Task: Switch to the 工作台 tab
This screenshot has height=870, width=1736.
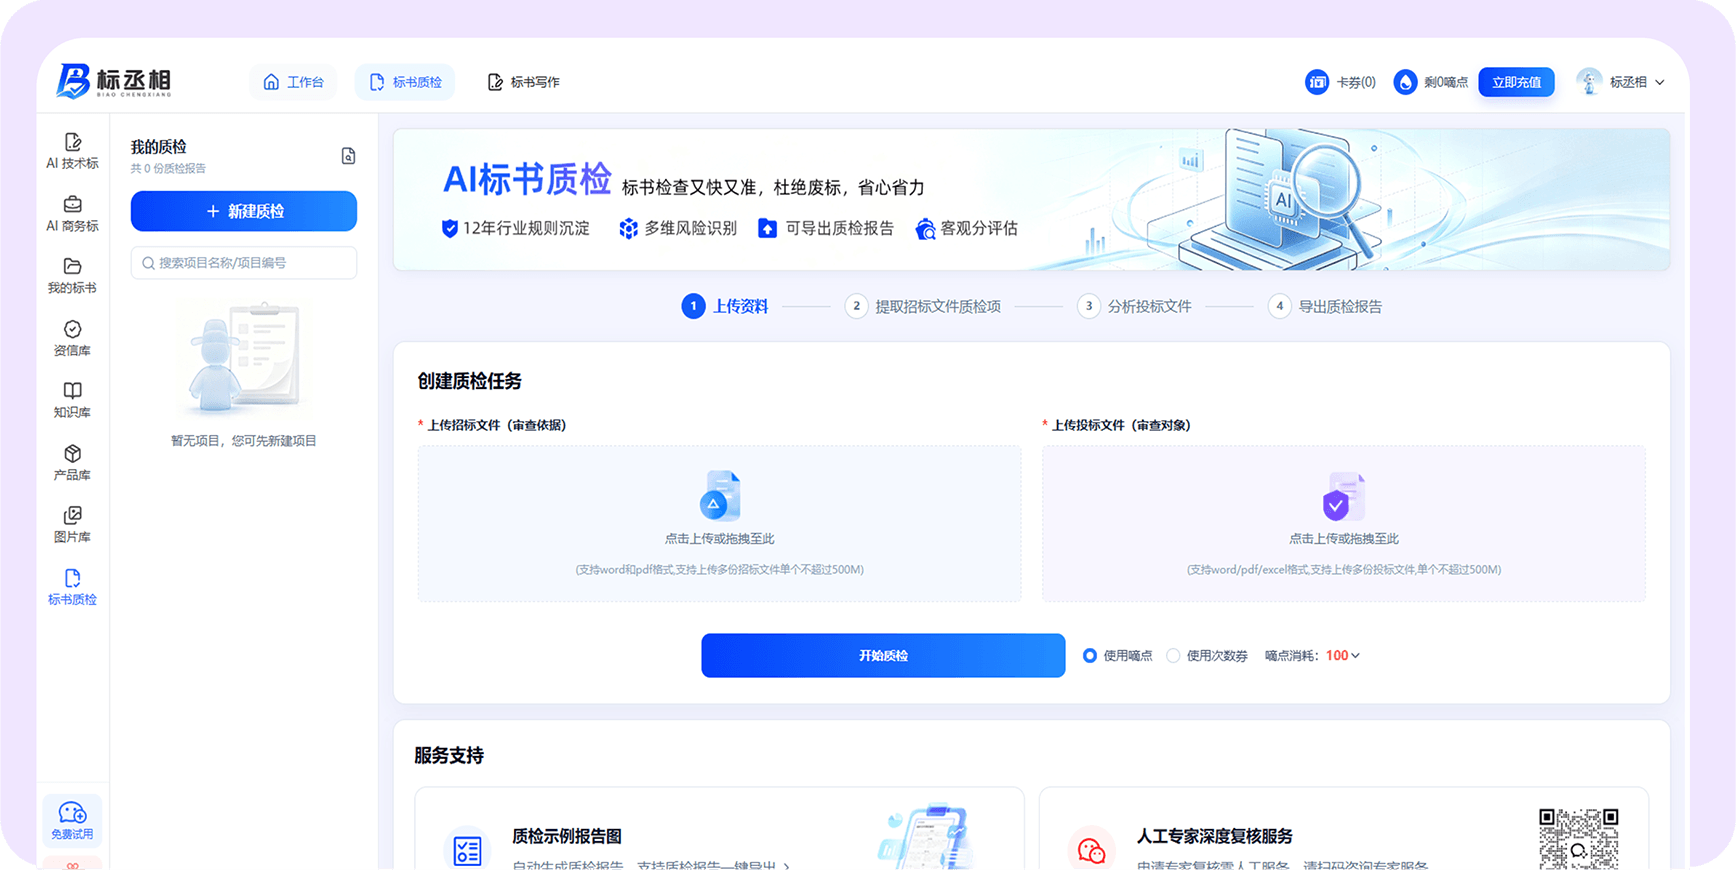Action: [293, 82]
